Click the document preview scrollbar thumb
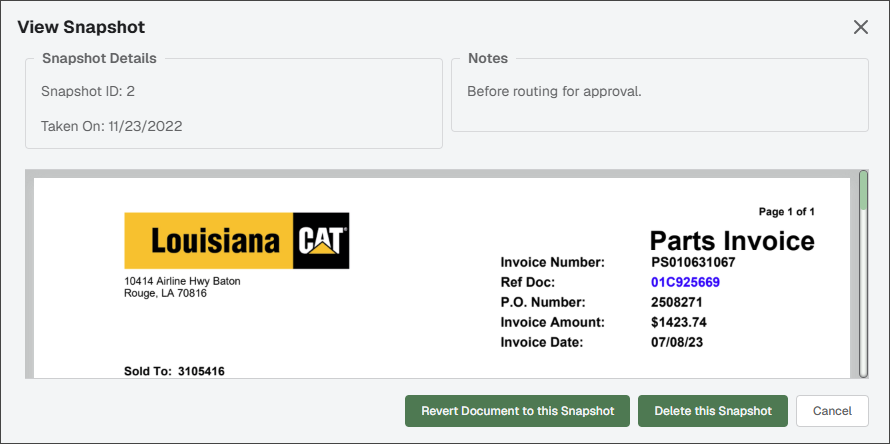 (x=863, y=190)
